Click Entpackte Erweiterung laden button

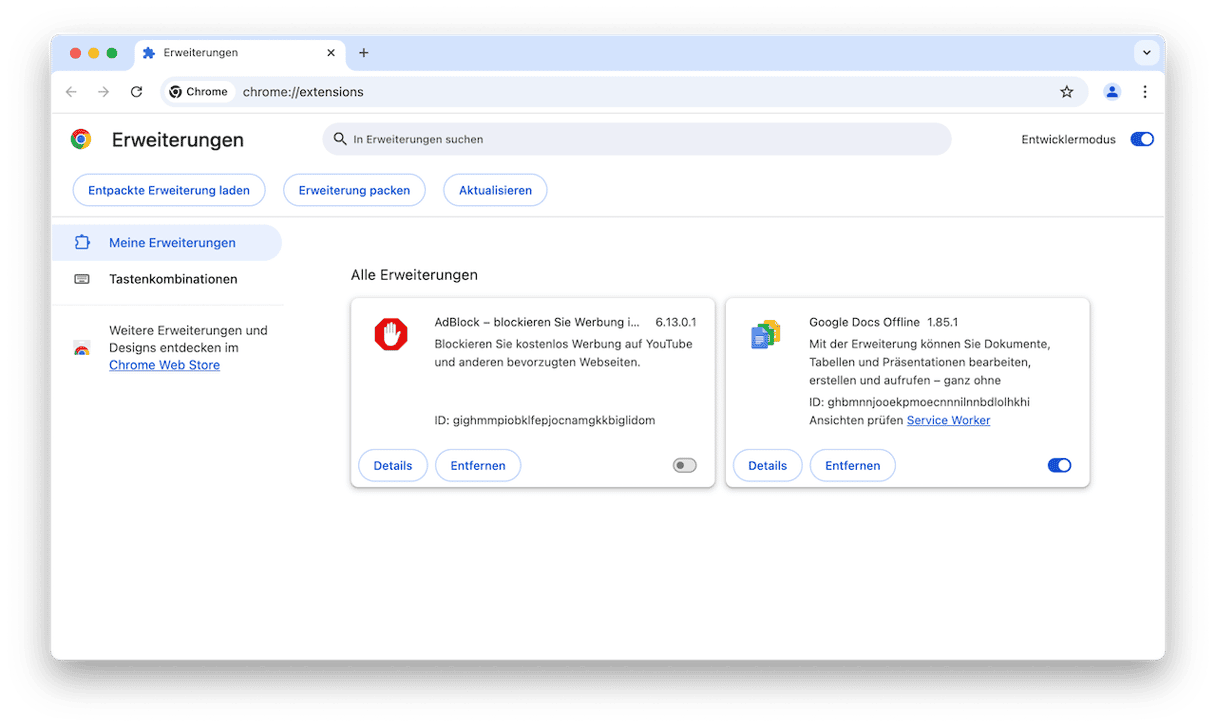tap(169, 190)
